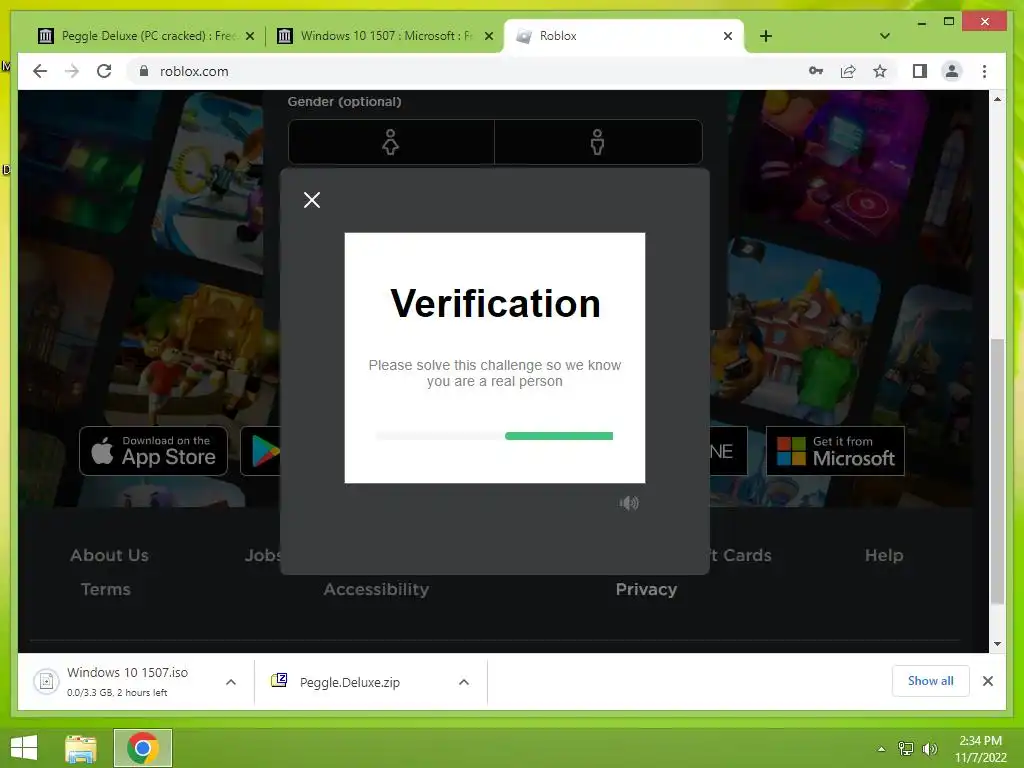Screen dimensions: 1024x768
Task: Open the Windows Start menu
Action: pyautogui.click(x=24, y=748)
